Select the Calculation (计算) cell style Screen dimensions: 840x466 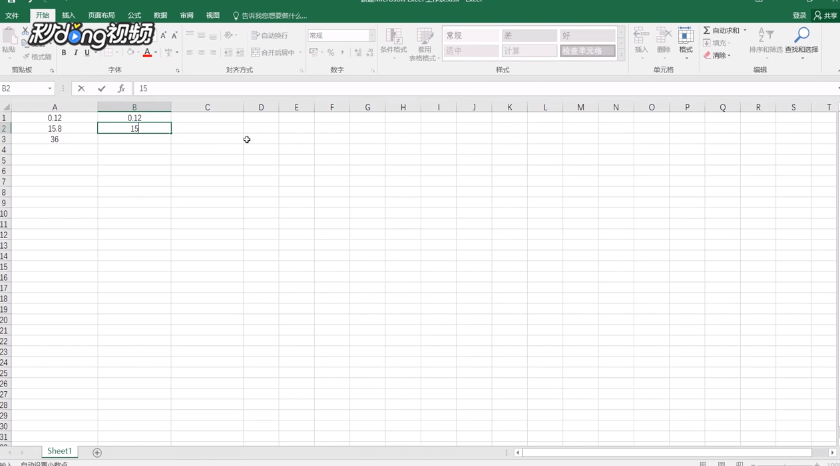pyautogui.click(x=529, y=51)
